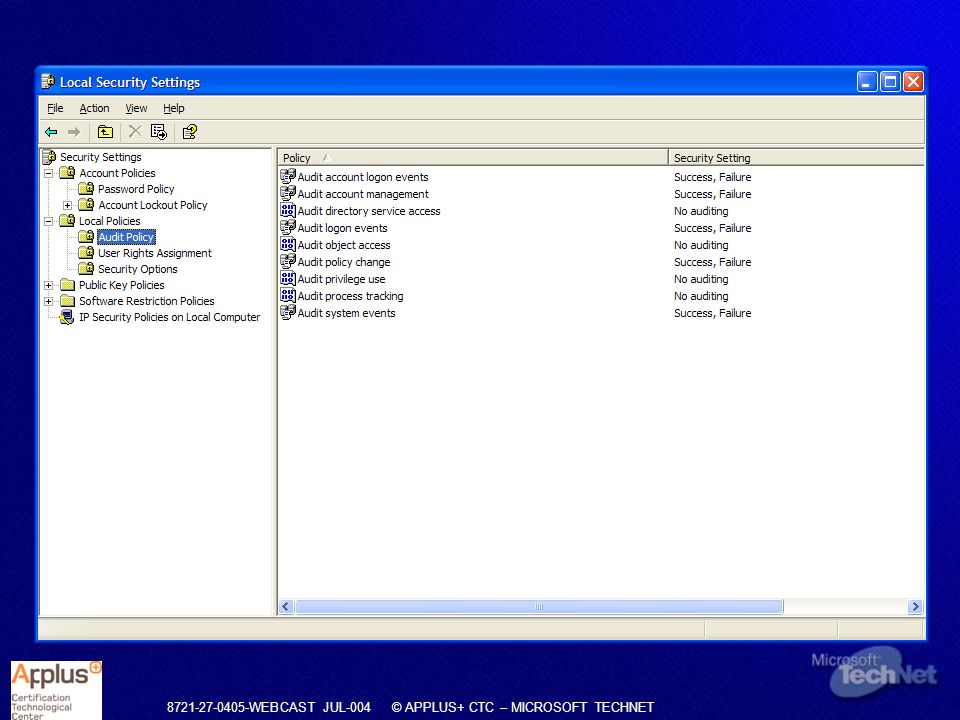Click Success, Failure value for system events

pyautogui.click(x=712, y=313)
